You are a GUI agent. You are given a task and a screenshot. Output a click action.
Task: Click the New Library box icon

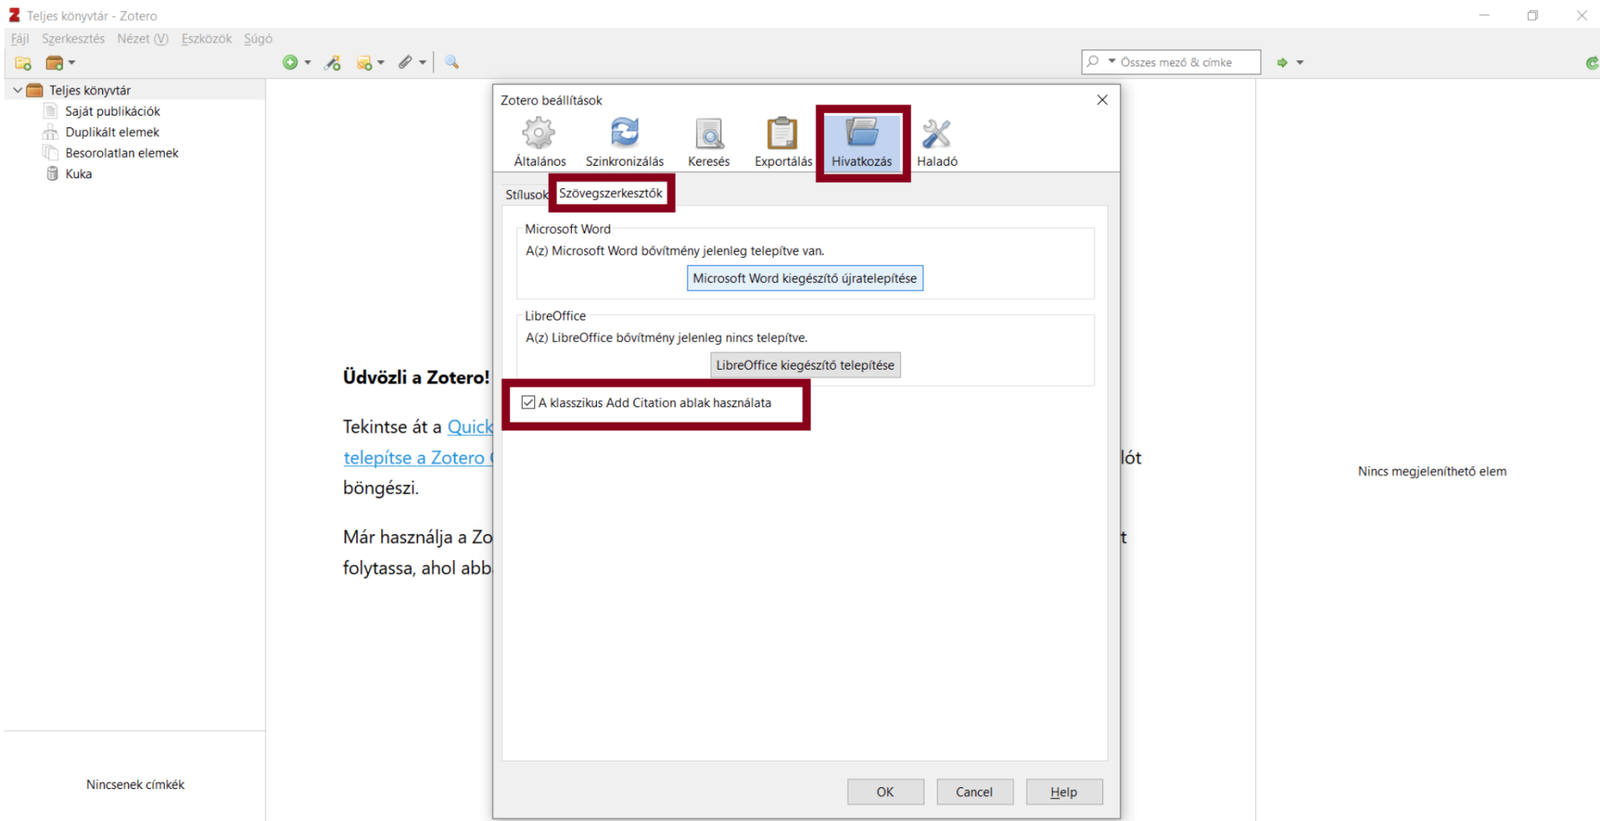[54, 63]
